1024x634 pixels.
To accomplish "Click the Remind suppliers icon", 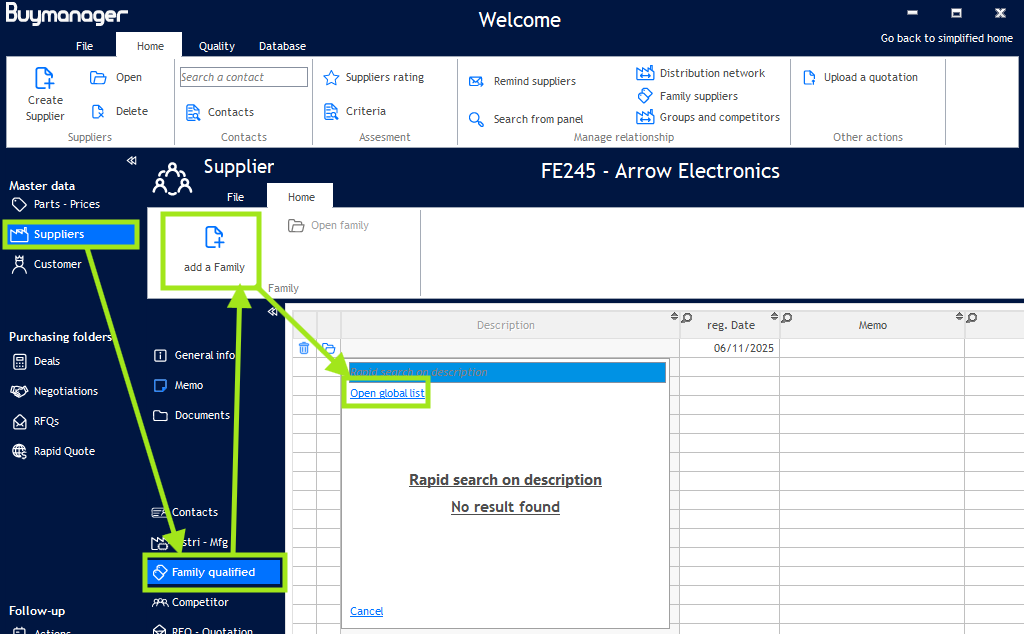I will click(476, 82).
